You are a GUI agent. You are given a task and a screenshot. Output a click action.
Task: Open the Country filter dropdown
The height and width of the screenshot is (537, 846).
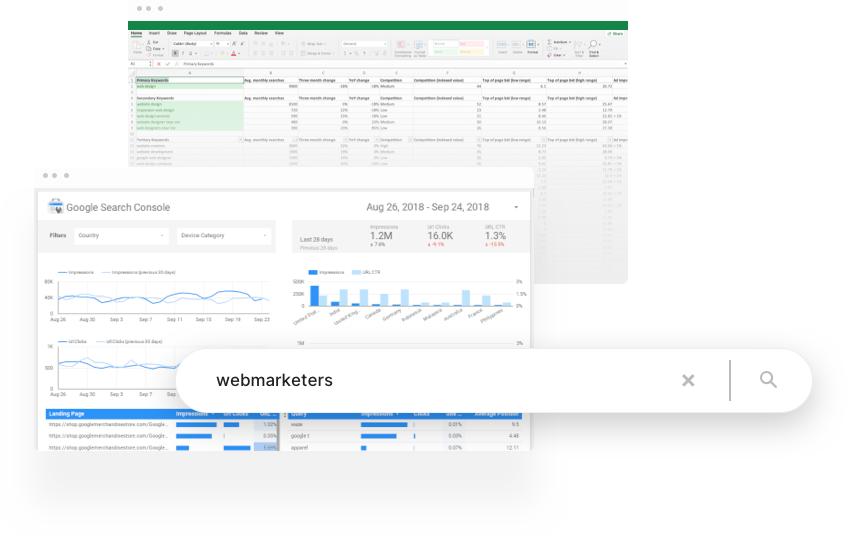pos(122,236)
